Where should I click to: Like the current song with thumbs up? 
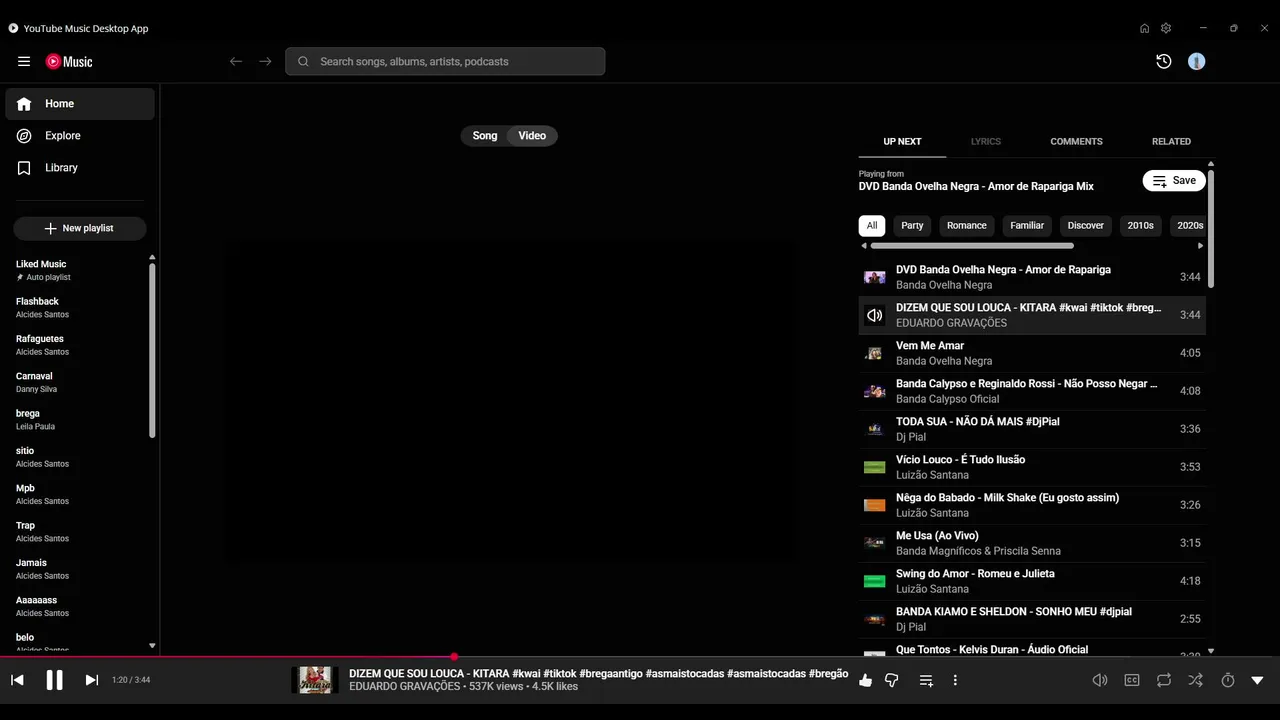[x=865, y=680]
